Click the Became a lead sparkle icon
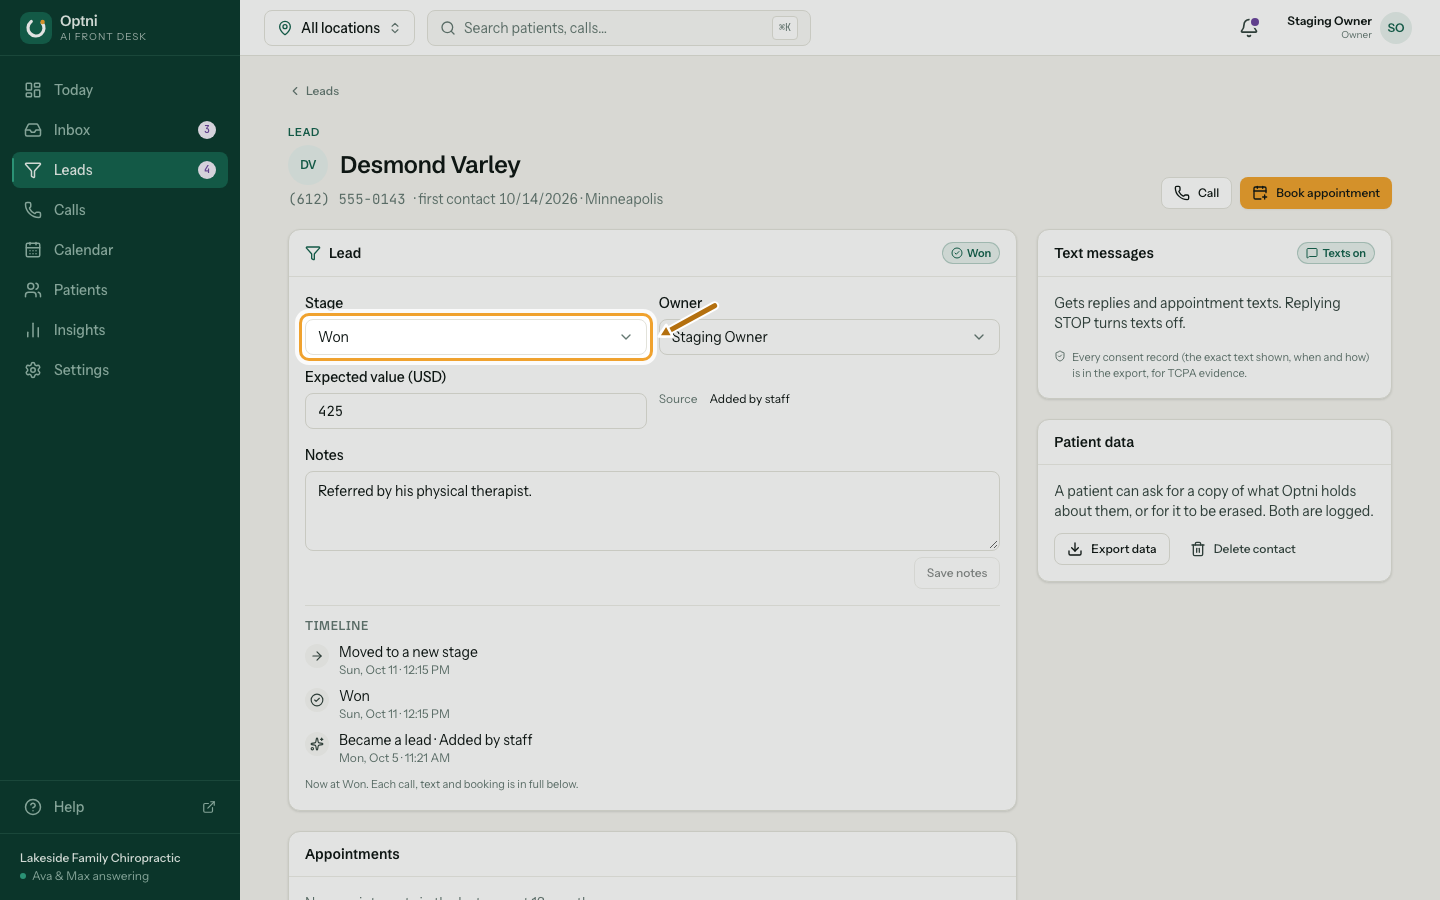1440x900 pixels. tap(317, 744)
